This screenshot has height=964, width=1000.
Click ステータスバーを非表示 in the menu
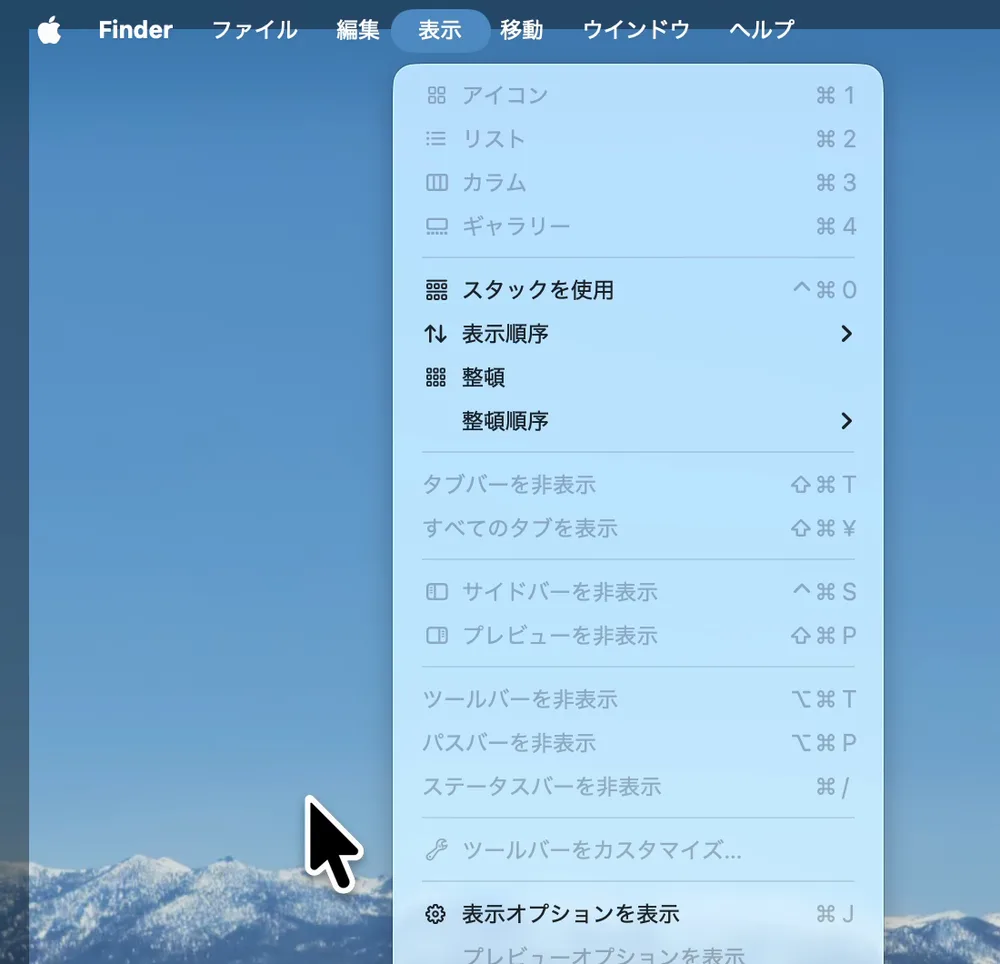click(x=638, y=787)
